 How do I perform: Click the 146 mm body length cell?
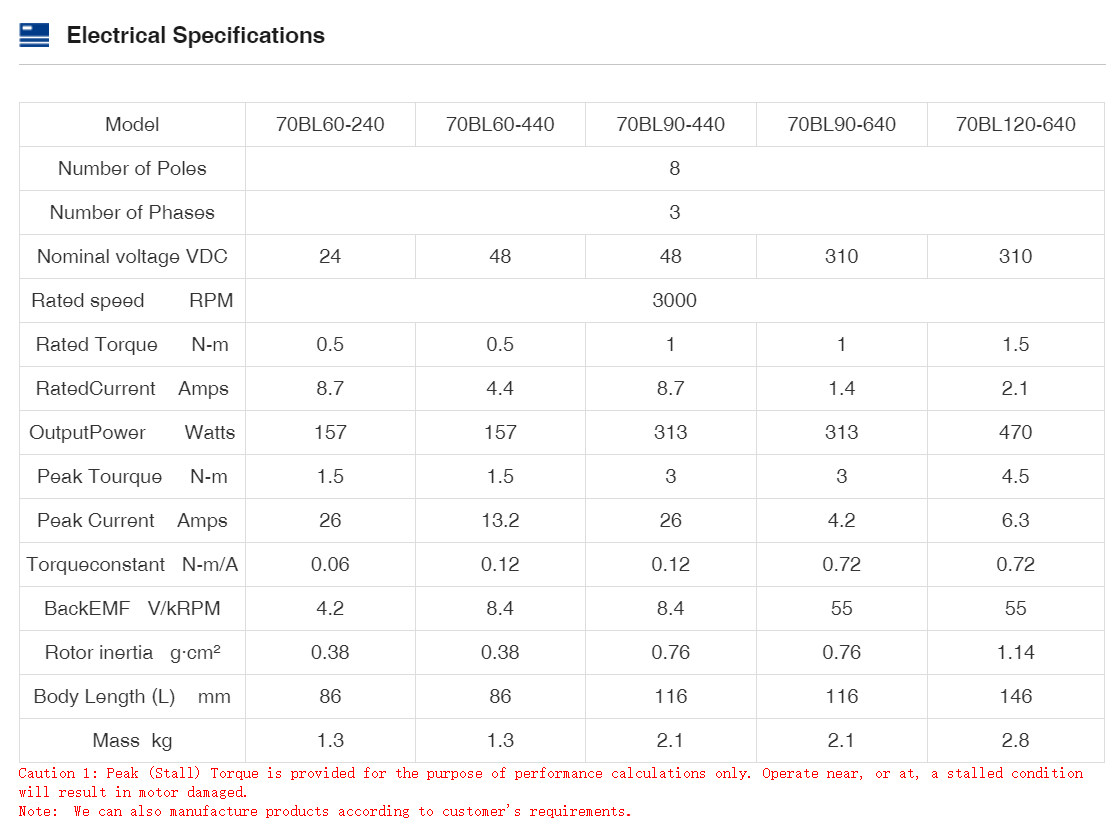point(1015,697)
